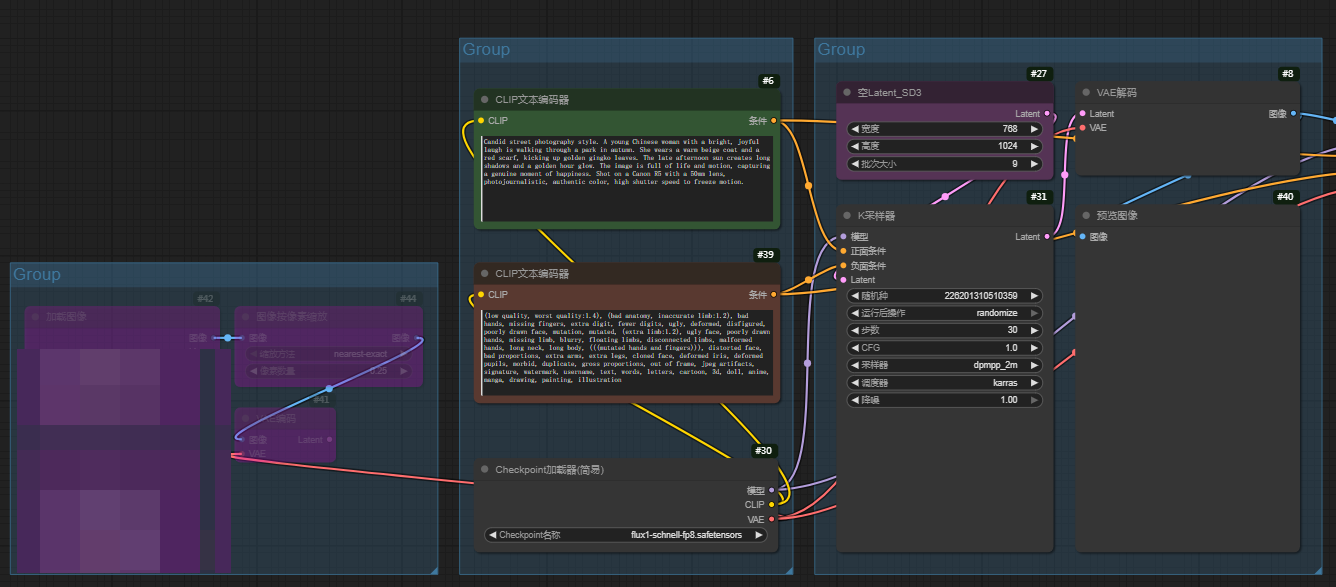Screen dimensions: 1336x587
Task: Decrease 降噪 with its left arrow
Action: coord(853,400)
